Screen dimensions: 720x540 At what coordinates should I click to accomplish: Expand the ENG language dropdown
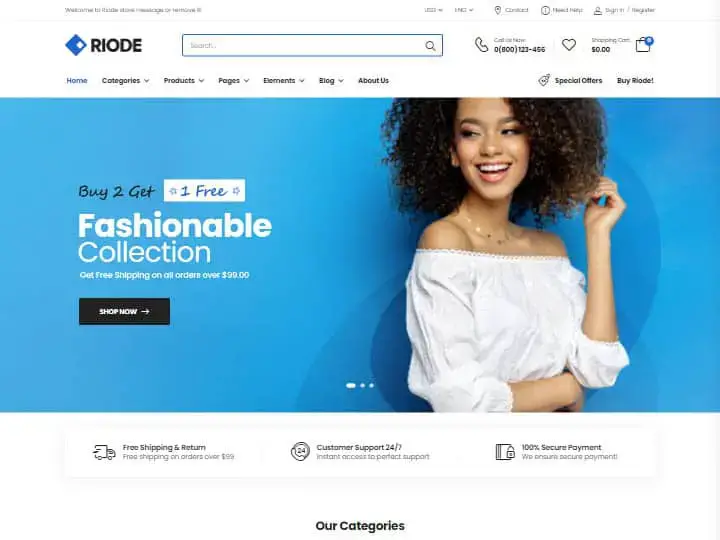click(464, 10)
